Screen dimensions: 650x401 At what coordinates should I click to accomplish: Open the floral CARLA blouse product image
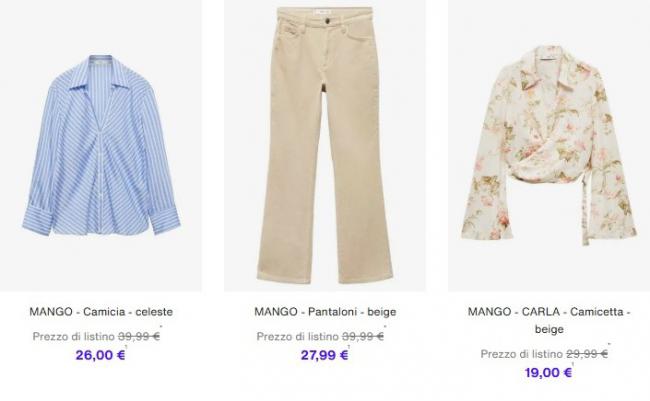pos(549,146)
